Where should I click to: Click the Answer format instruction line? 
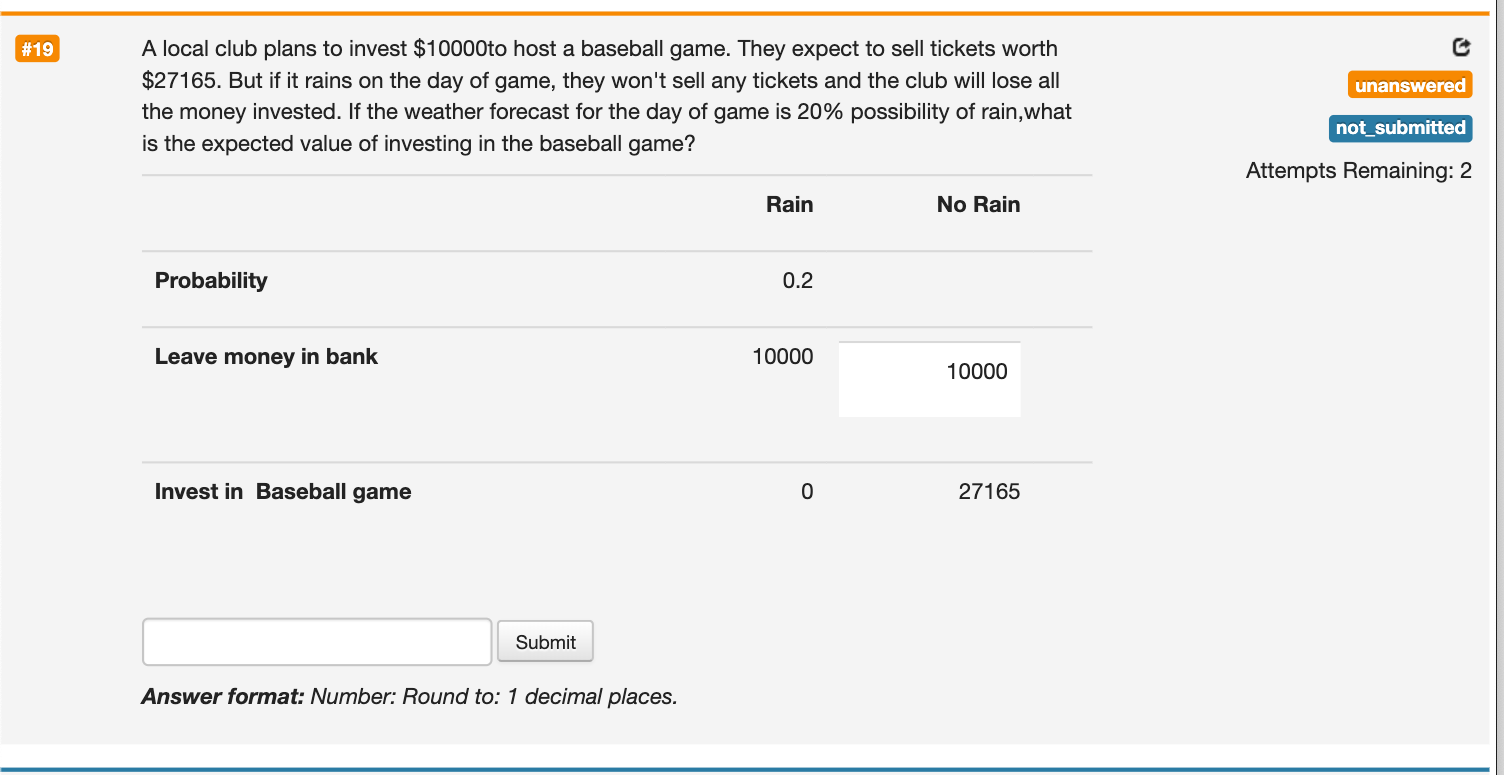pos(410,696)
